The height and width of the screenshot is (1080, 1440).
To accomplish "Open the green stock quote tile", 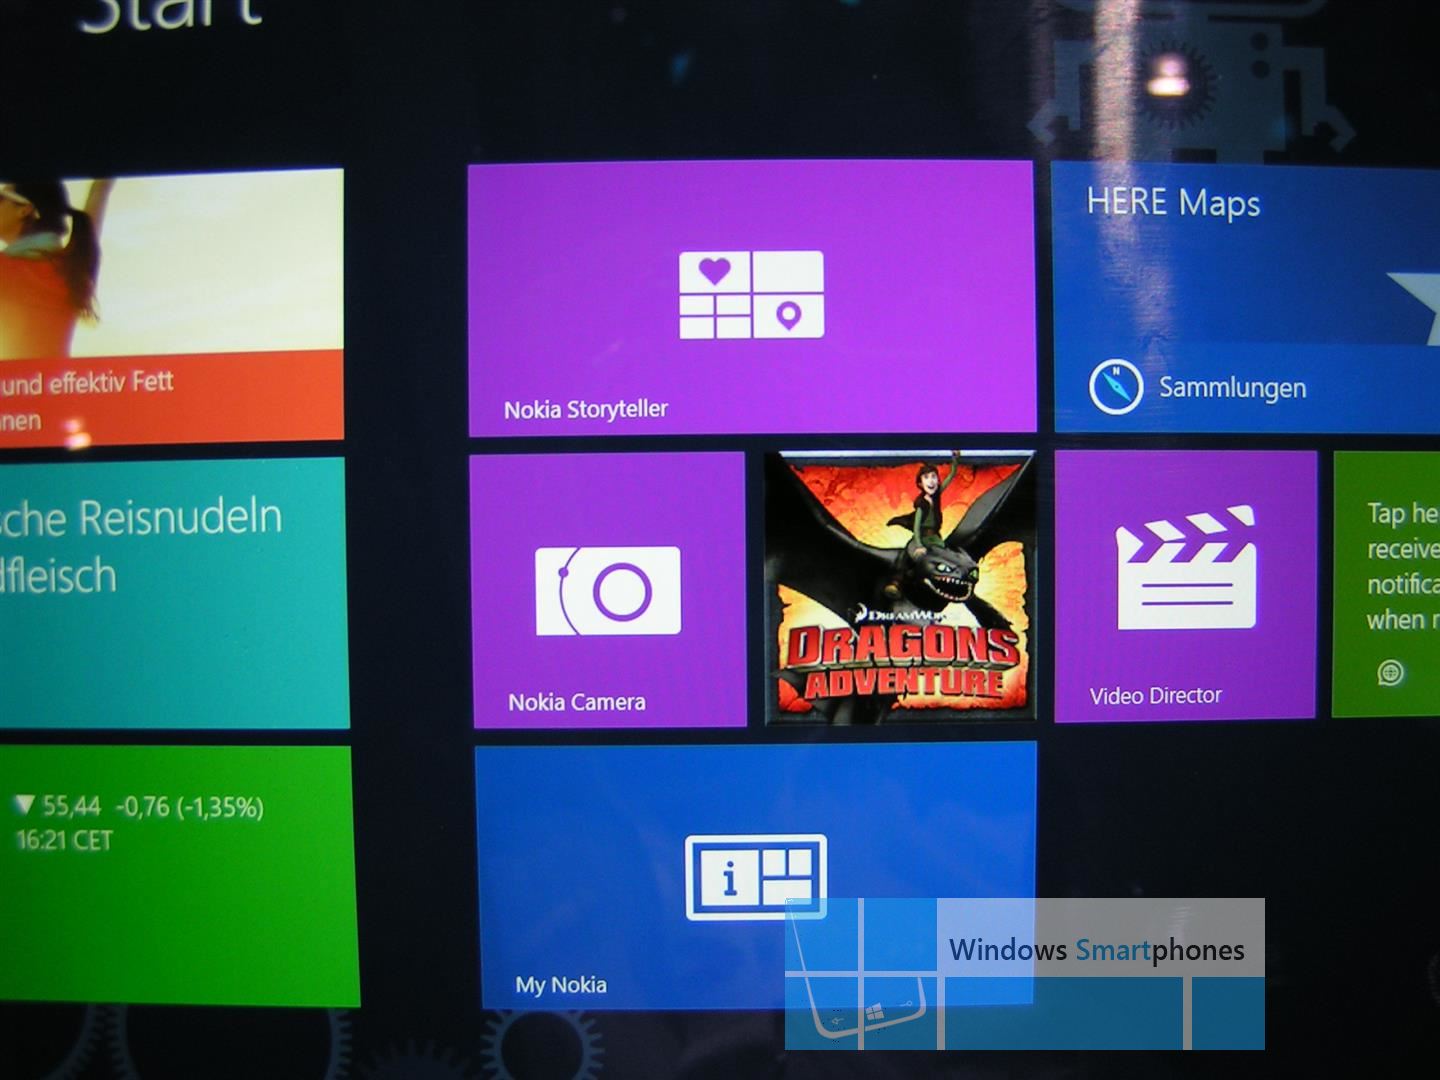I will pos(178,876).
